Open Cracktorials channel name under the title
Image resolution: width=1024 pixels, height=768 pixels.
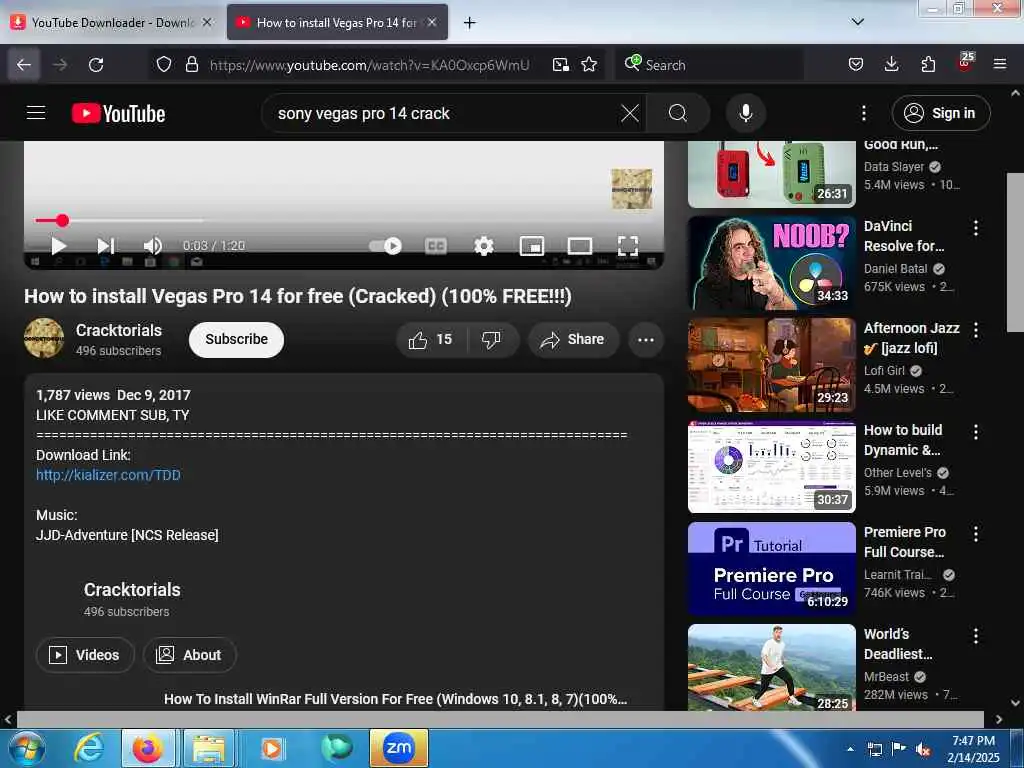click(119, 330)
